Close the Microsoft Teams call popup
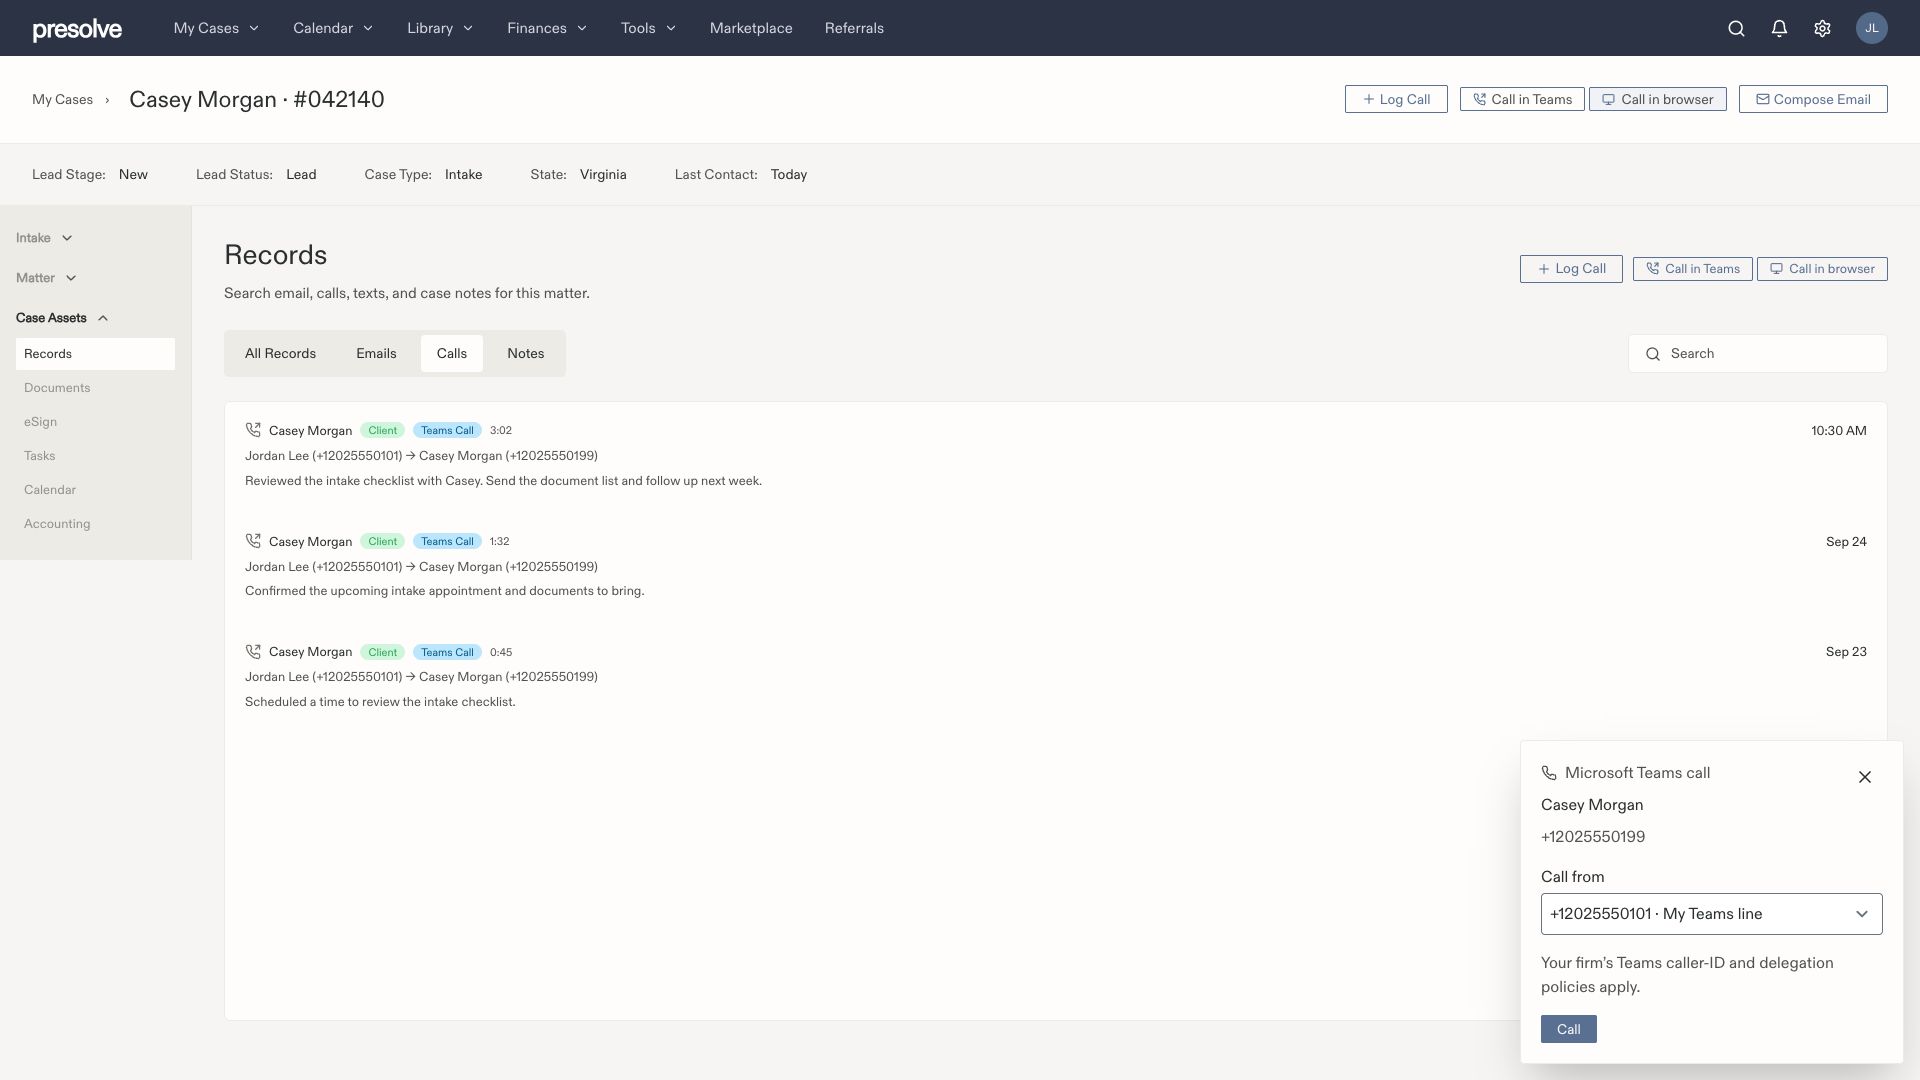The image size is (1920, 1080). tap(1864, 777)
